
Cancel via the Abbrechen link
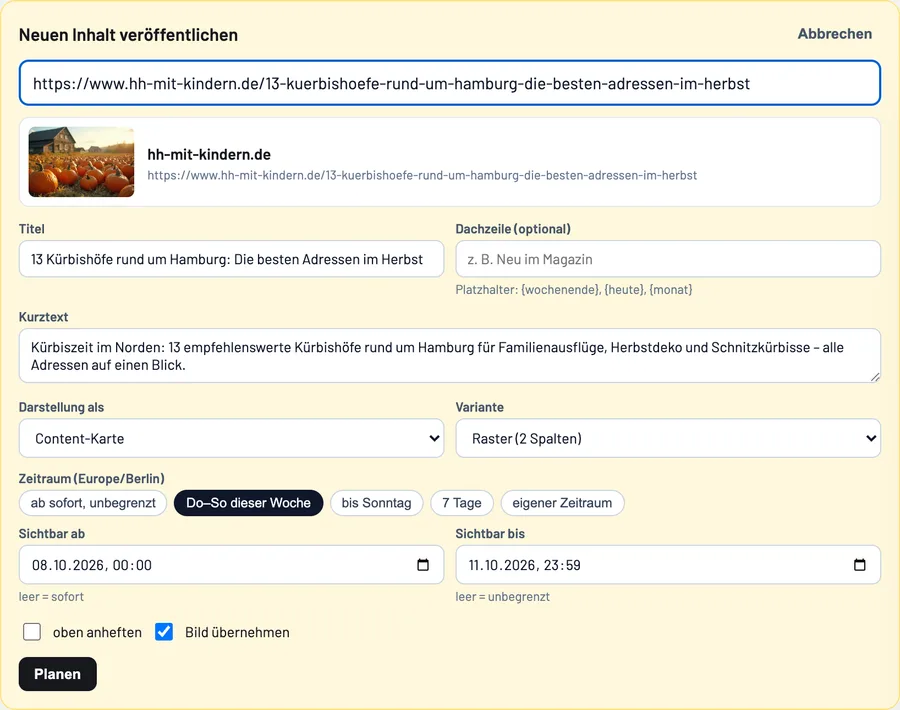pos(835,34)
